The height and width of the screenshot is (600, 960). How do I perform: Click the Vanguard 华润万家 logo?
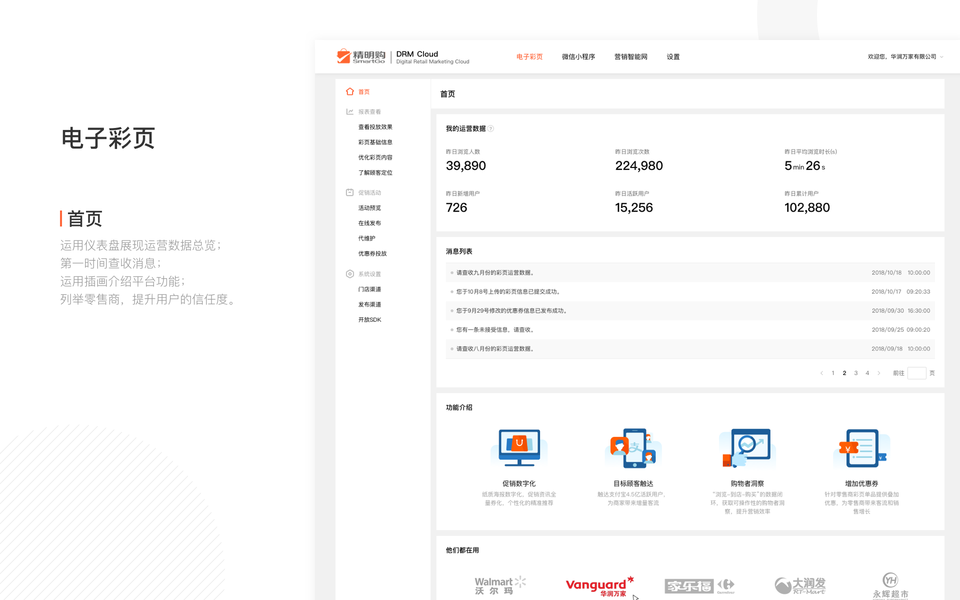(x=599, y=586)
